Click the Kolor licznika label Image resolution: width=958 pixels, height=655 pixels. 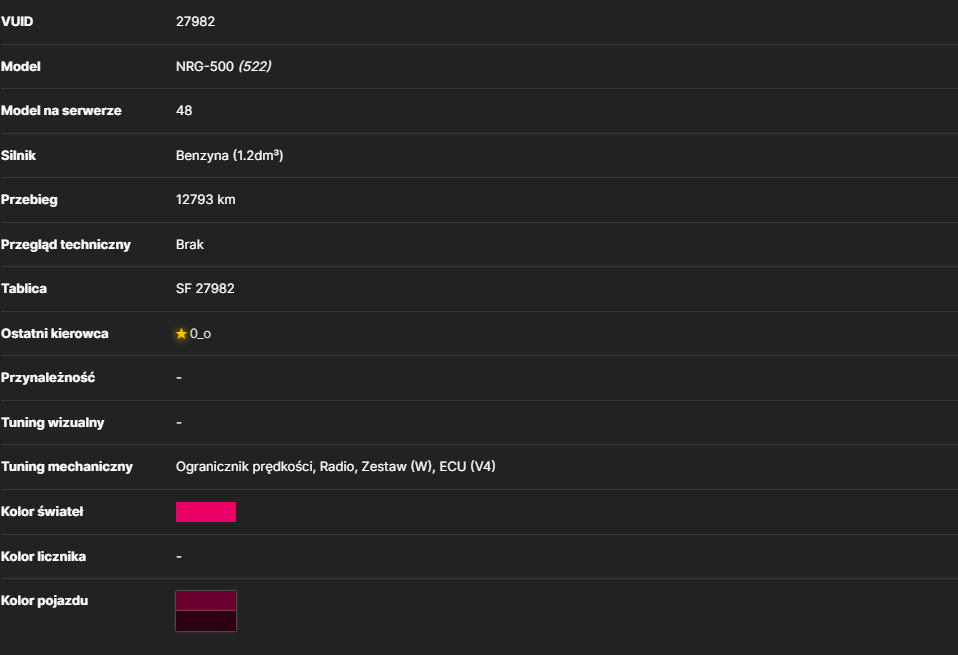click(43, 557)
